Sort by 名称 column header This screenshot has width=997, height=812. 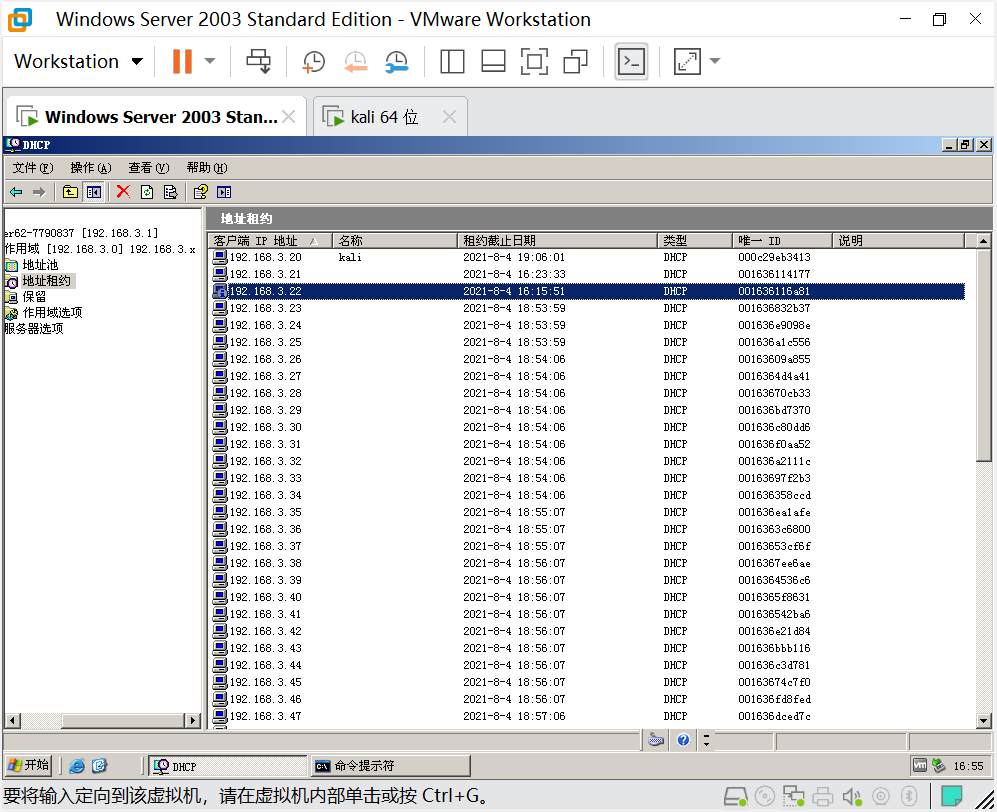(x=395, y=241)
